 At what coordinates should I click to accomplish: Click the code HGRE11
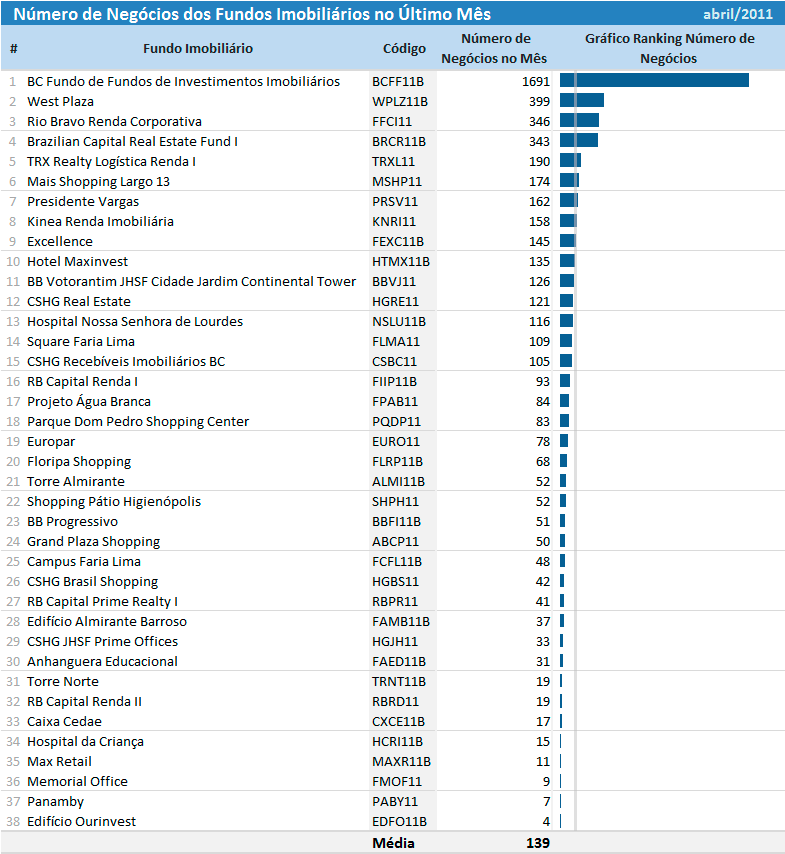tap(395, 302)
